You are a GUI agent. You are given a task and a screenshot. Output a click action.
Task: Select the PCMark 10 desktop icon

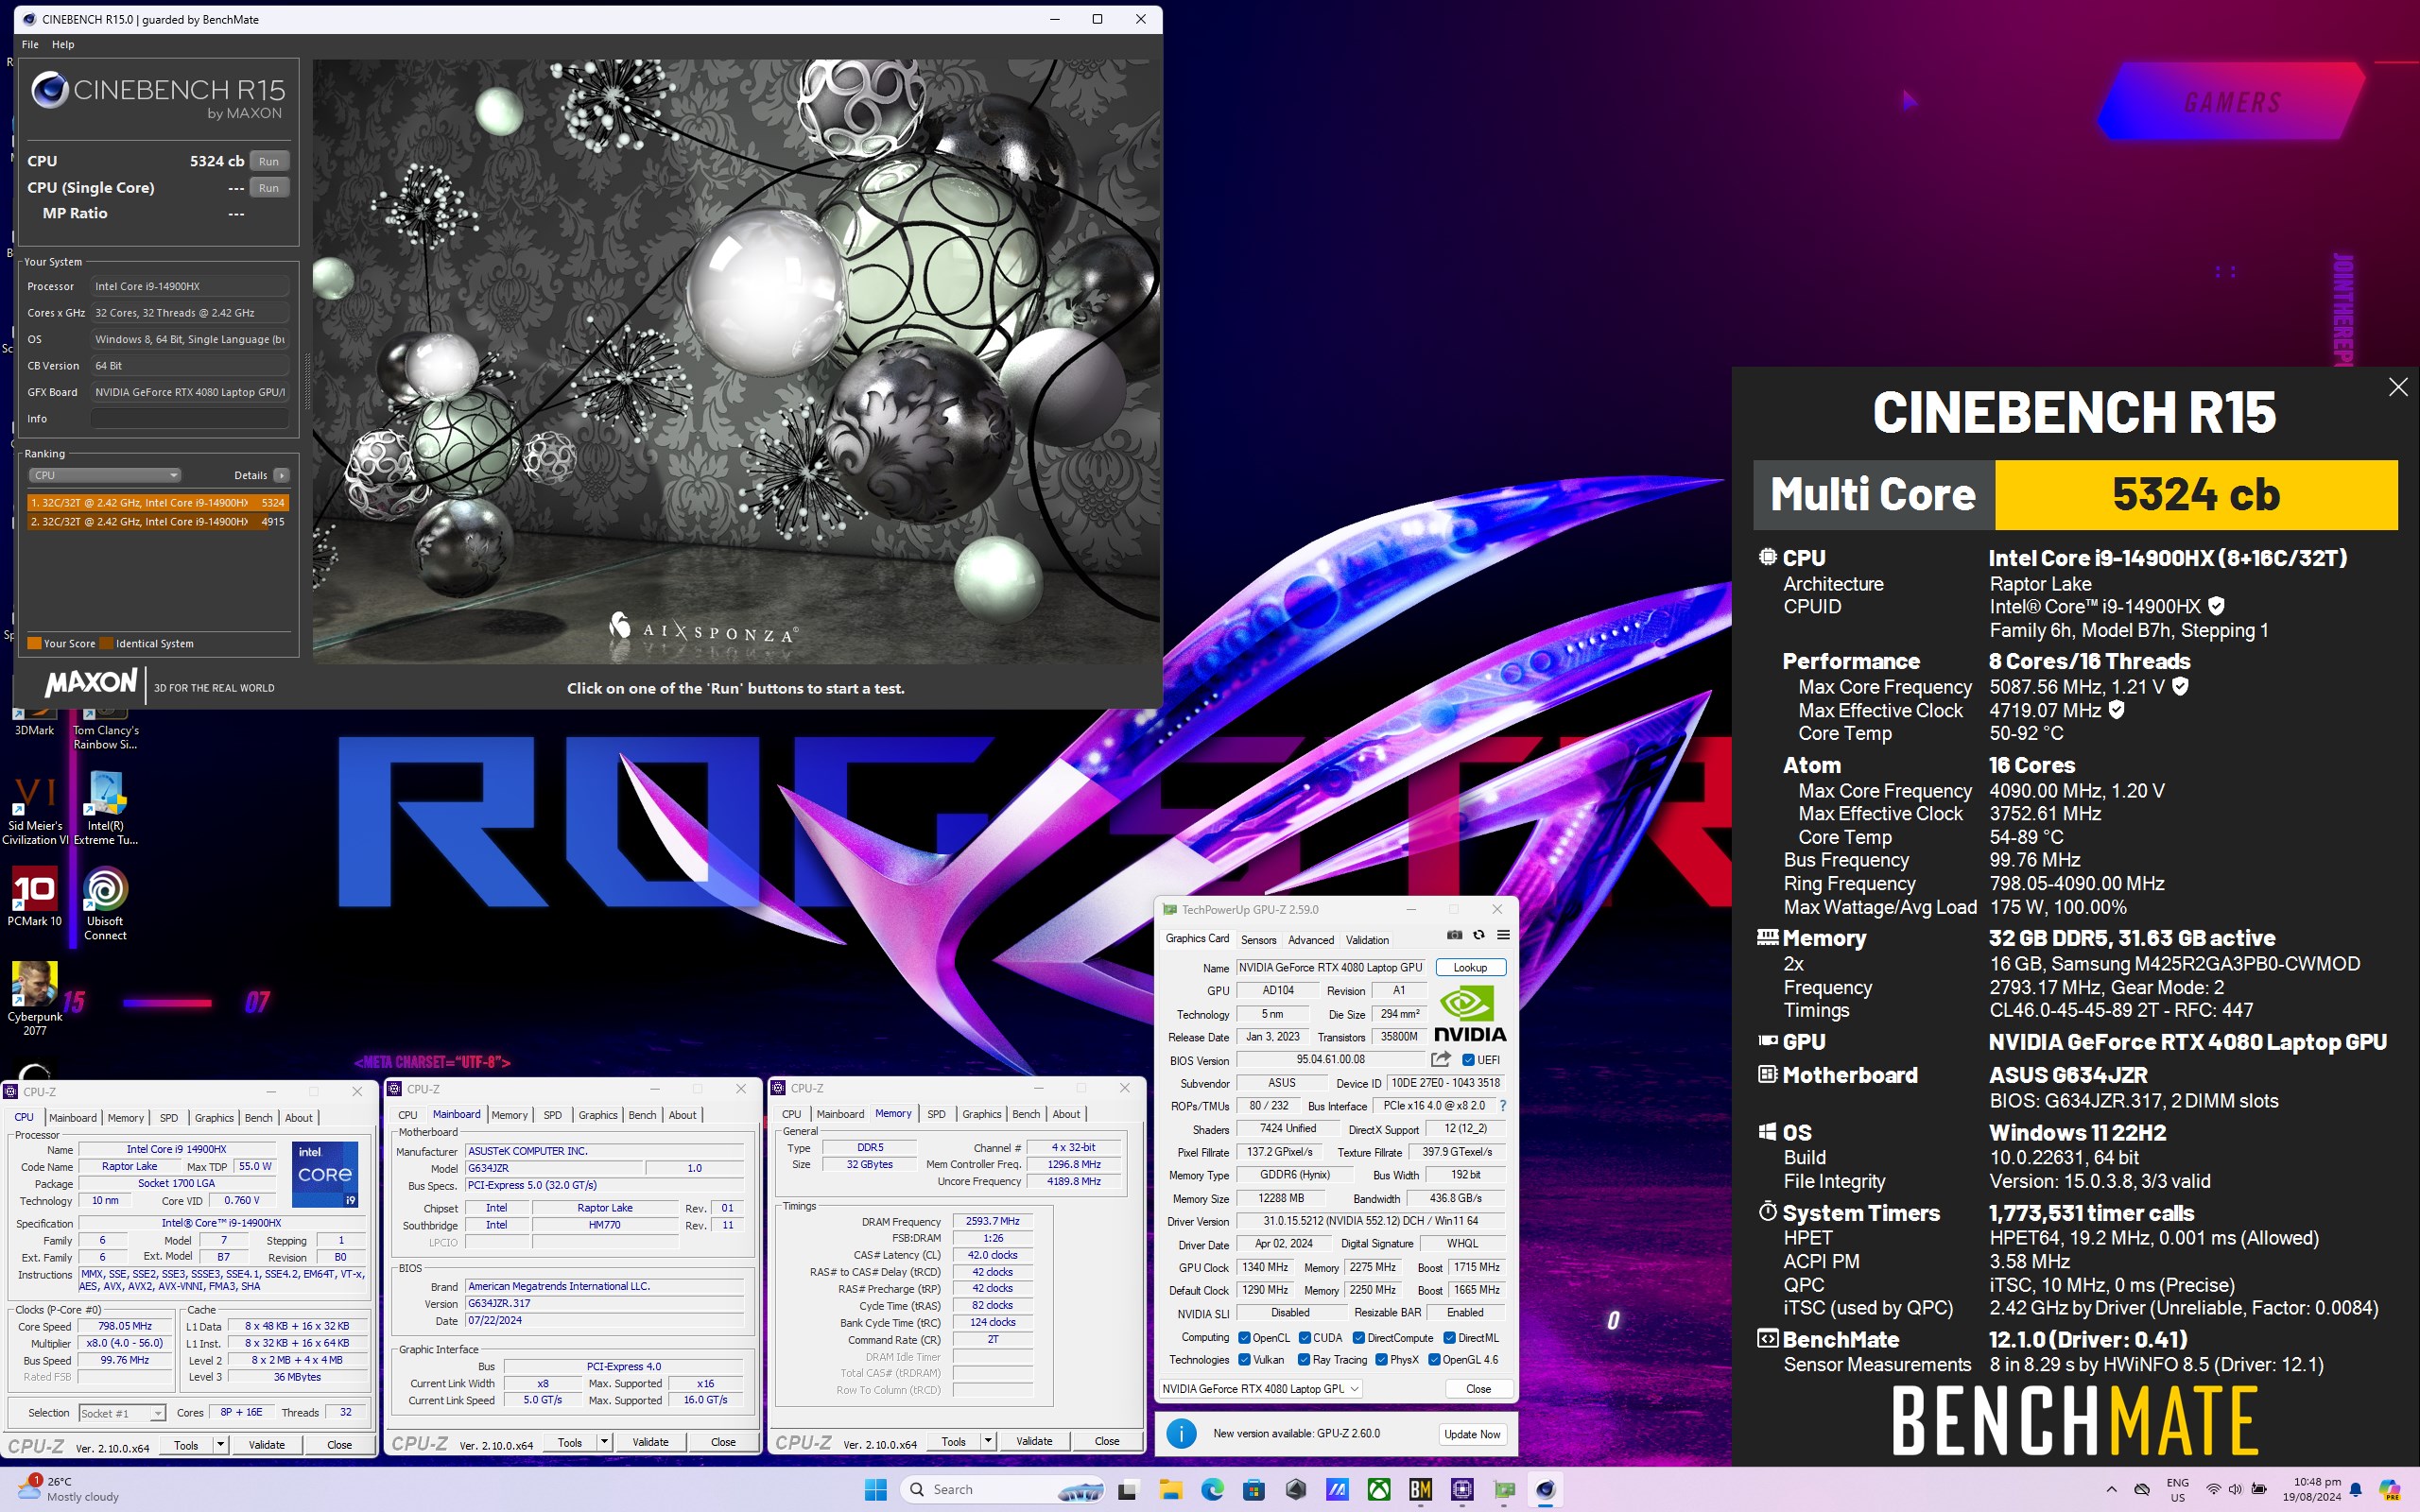coord(35,896)
